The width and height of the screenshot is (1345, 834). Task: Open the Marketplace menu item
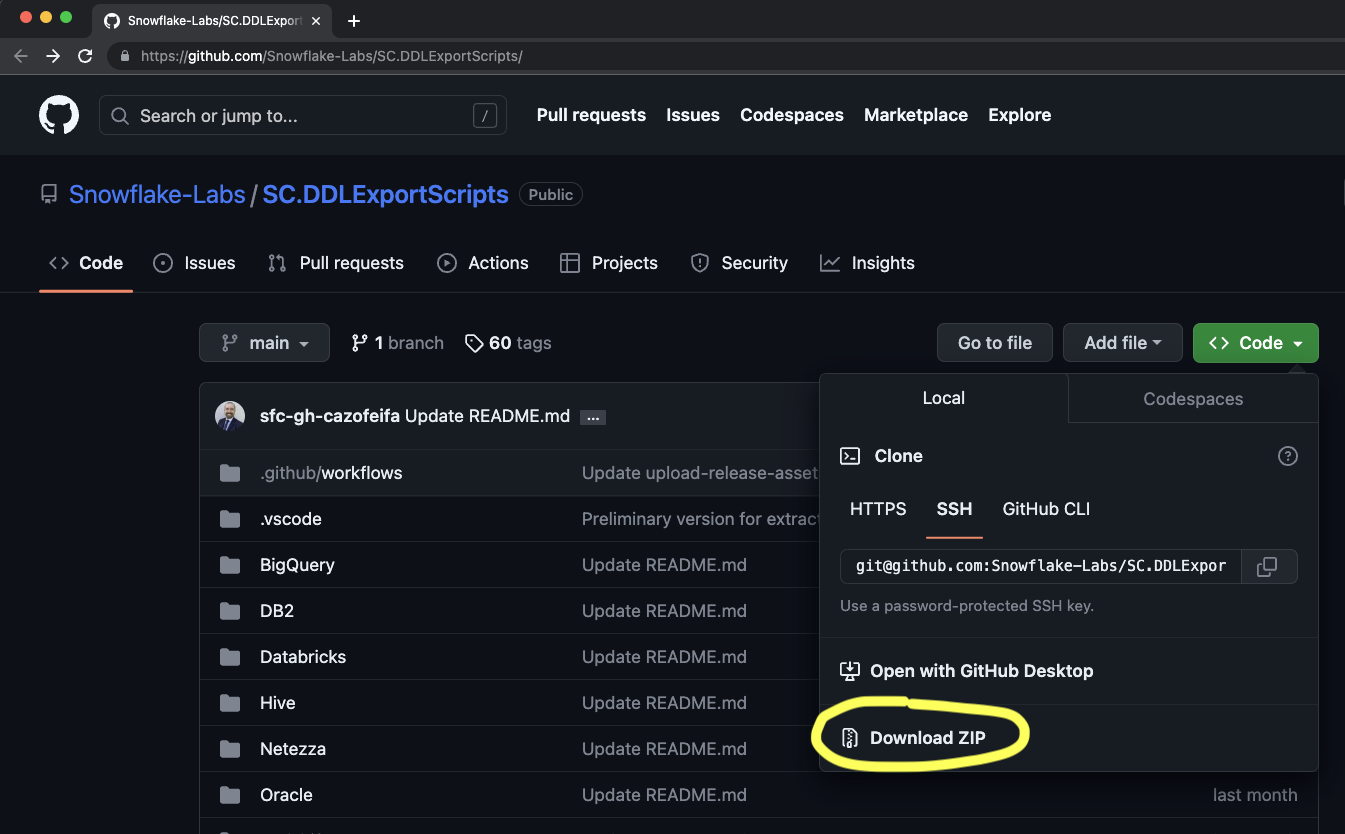click(x=915, y=114)
